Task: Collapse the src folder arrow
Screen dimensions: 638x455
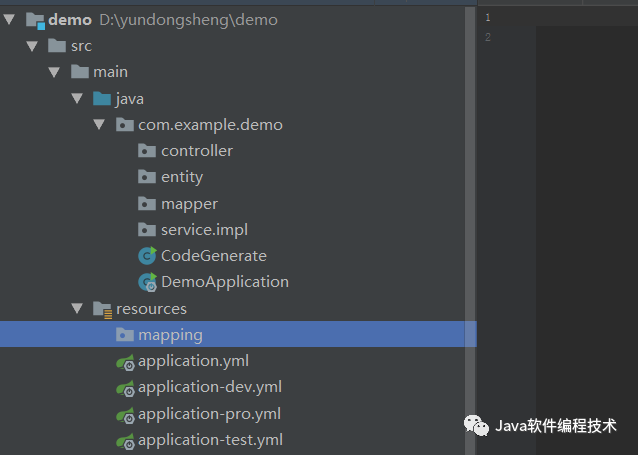Action: tap(32, 46)
